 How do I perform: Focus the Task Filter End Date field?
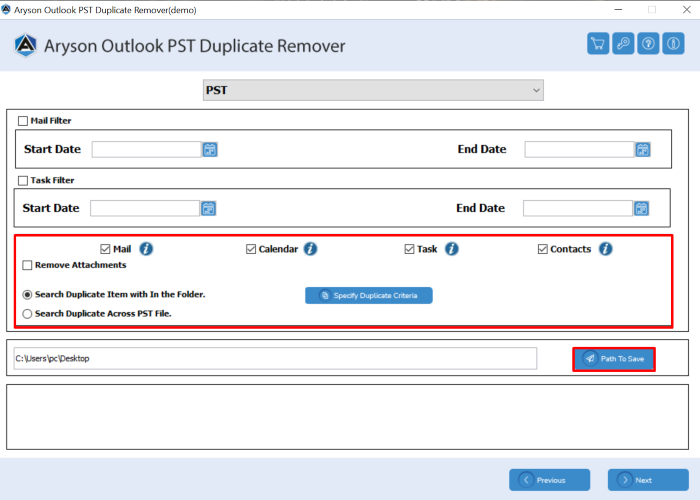coord(578,208)
